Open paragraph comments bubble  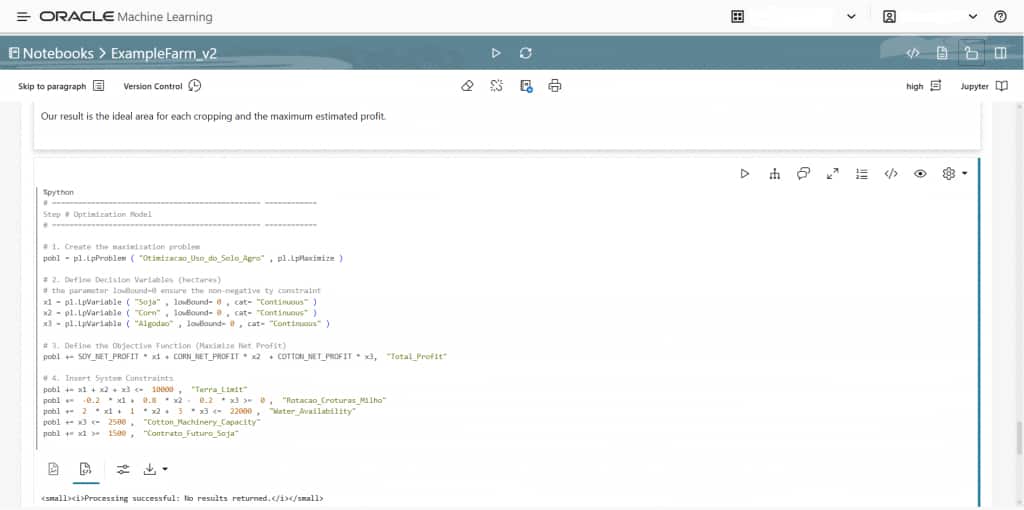click(x=803, y=174)
